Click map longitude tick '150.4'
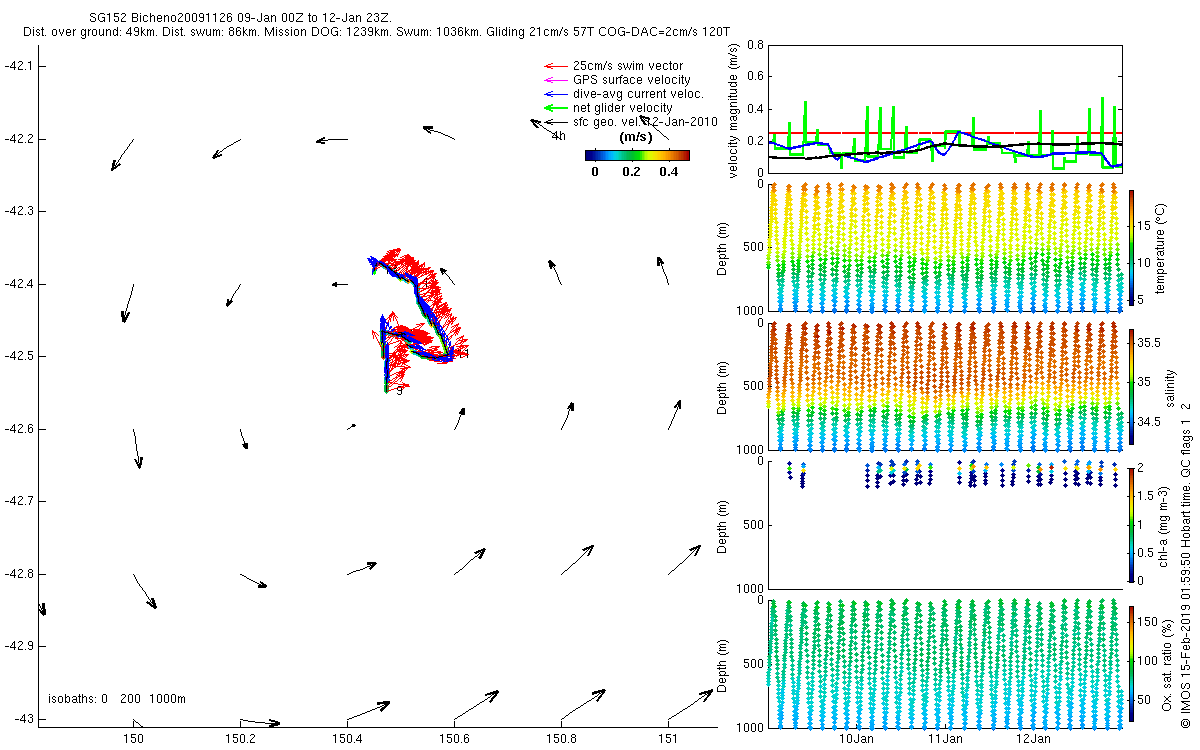Screen dimensions: 1200x750 pos(347,738)
